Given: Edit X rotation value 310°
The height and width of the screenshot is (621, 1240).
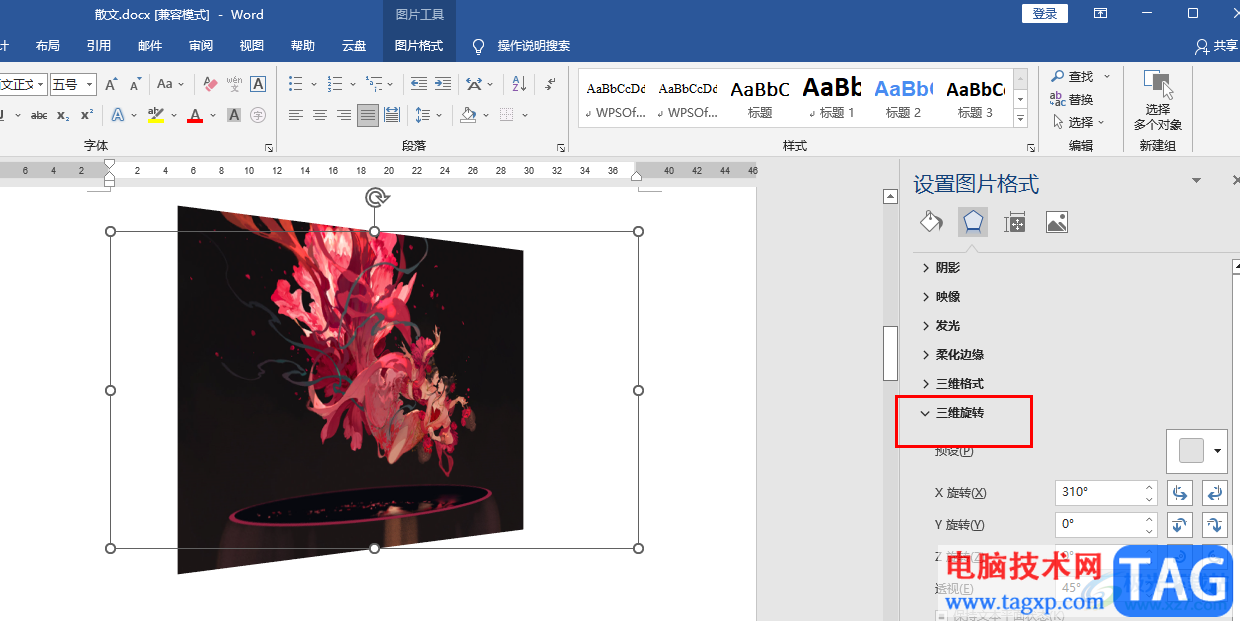Looking at the screenshot, I should coord(1099,493).
